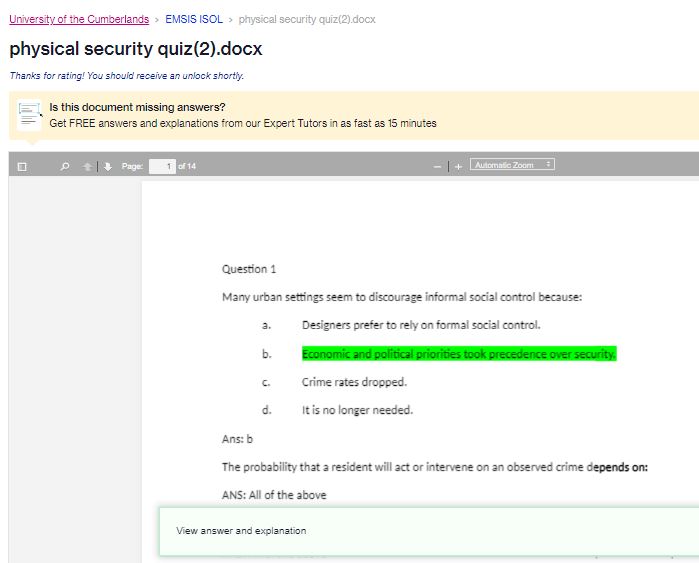Click the 'Crime rates dropped.' option

tap(354, 382)
